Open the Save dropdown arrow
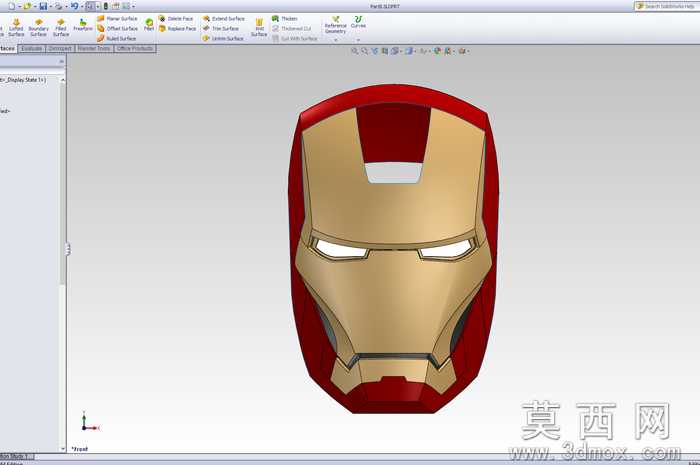Screen dimensions: 700x465 click(x=50, y=7)
